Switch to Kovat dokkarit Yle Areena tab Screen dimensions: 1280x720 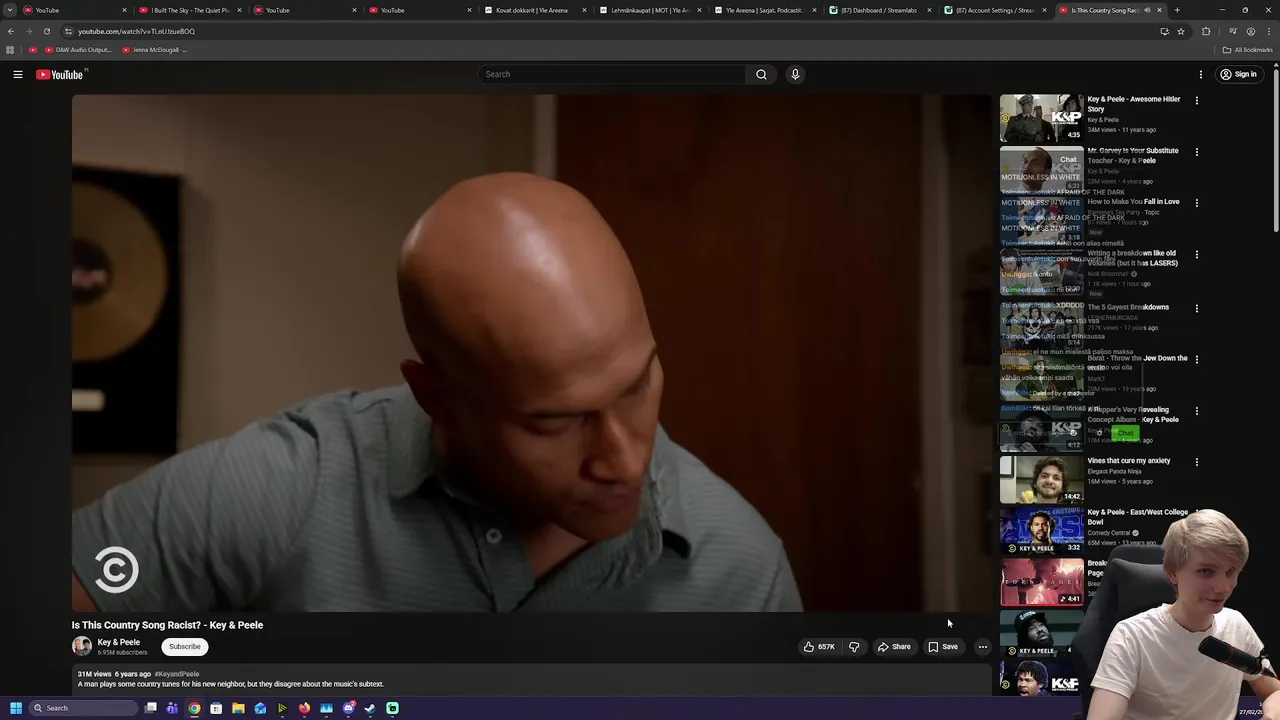click(536, 10)
